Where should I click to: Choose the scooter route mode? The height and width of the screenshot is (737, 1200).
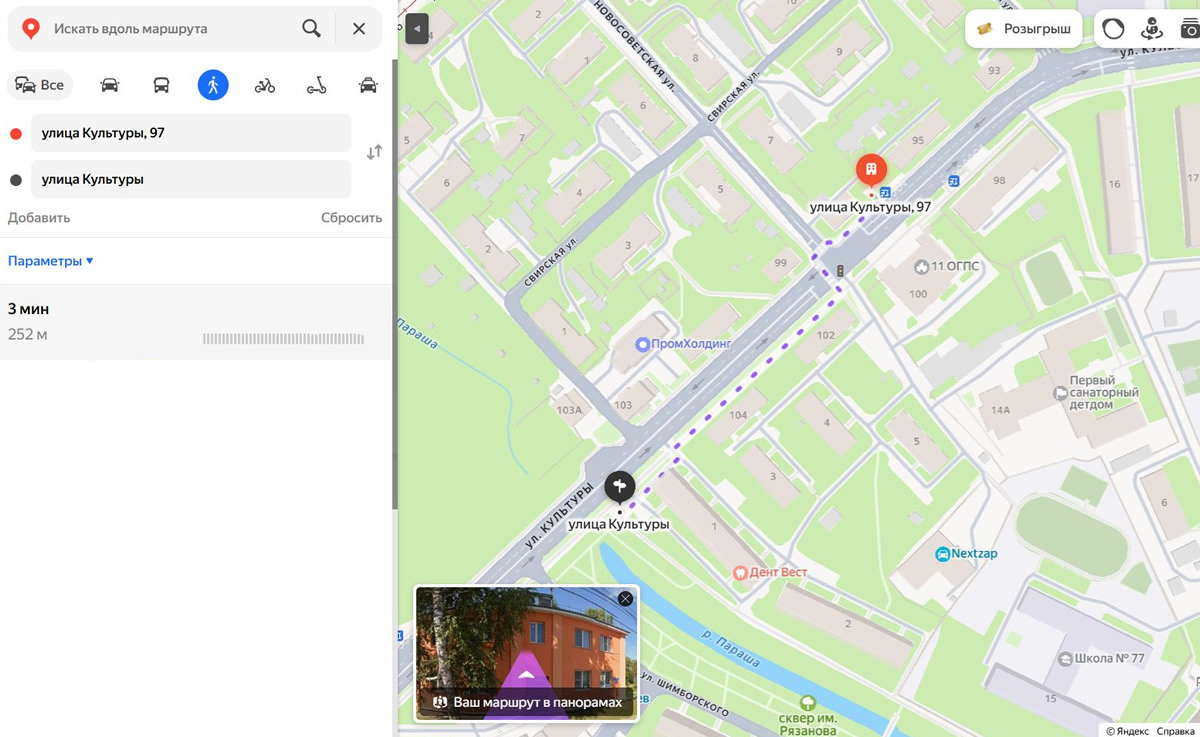316,85
